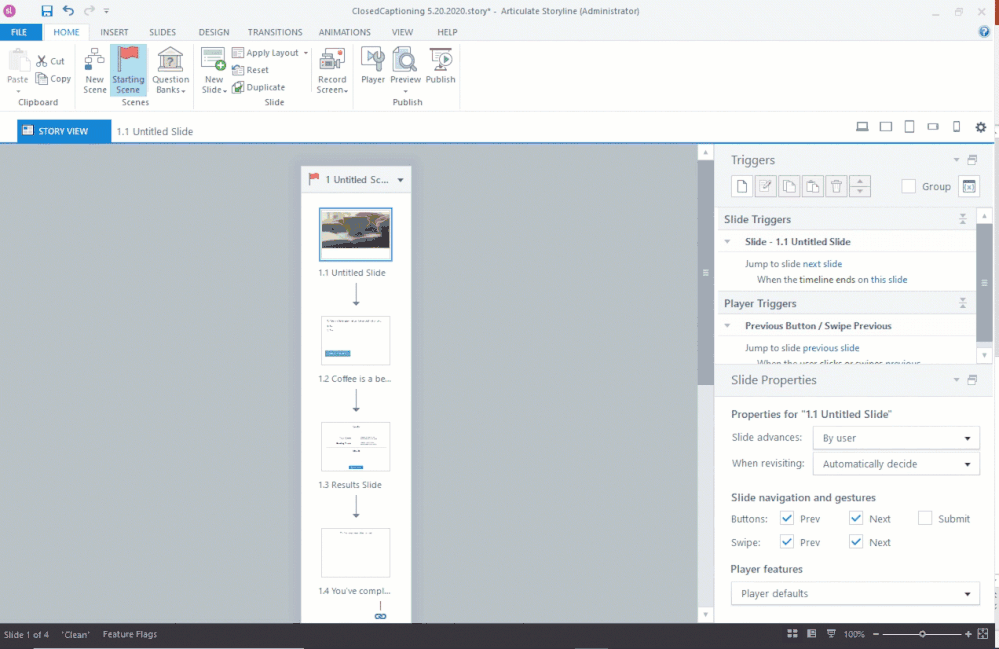Enable the Submit button checkbox
This screenshot has height=649, width=999.
click(925, 518)
